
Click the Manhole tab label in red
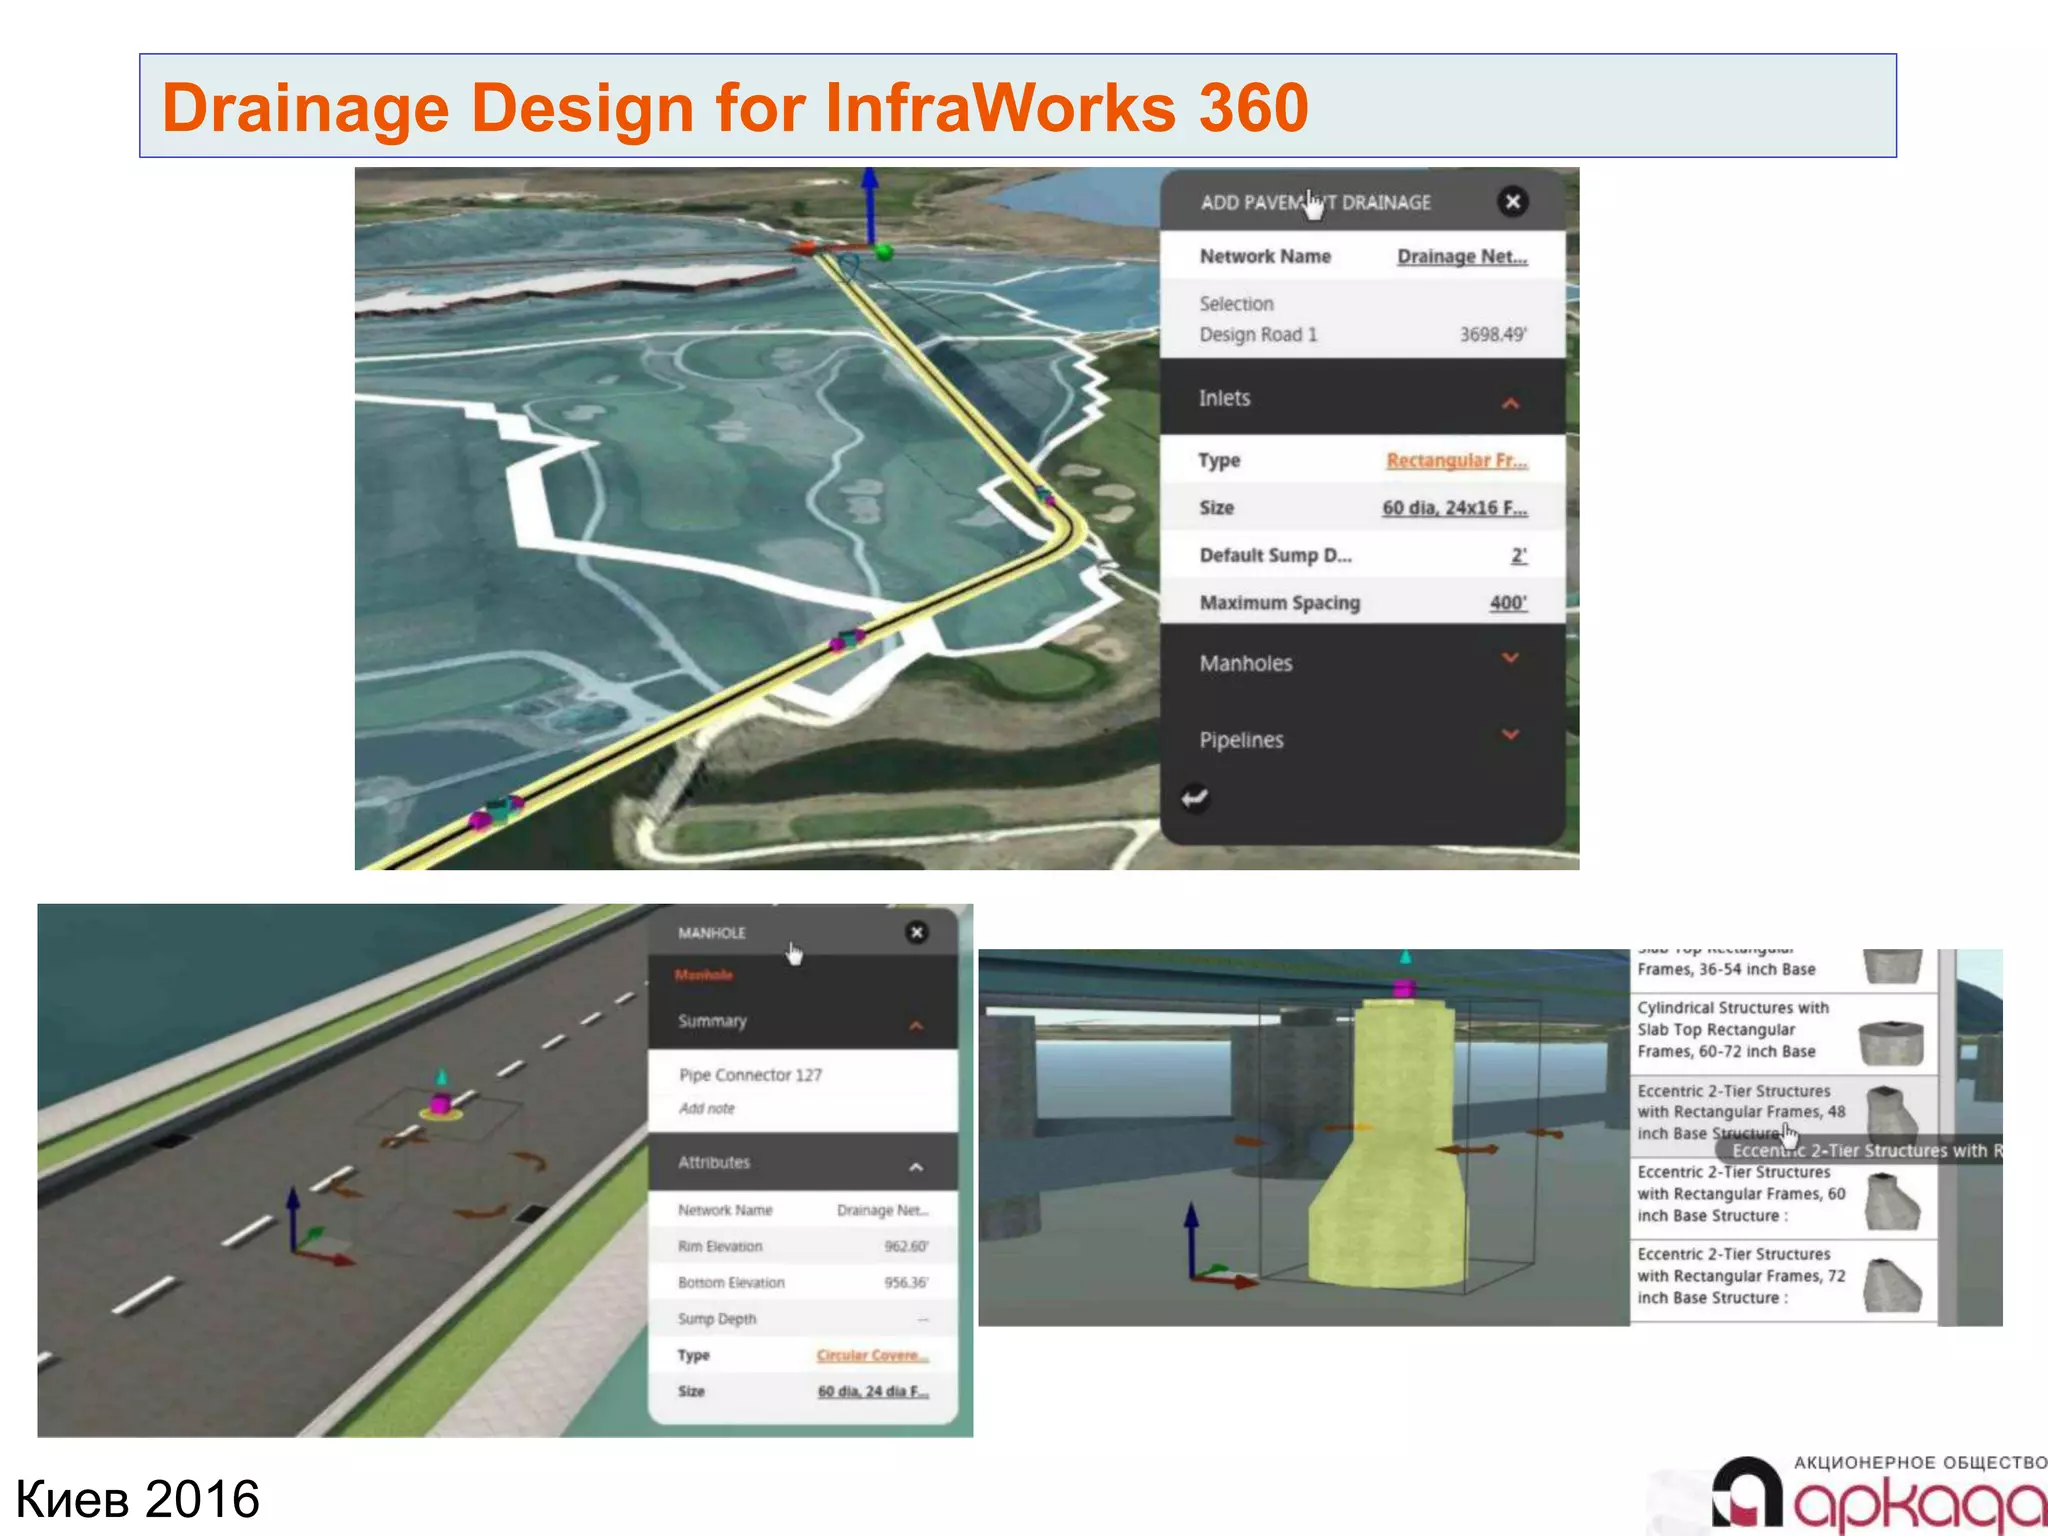point(704,975)
